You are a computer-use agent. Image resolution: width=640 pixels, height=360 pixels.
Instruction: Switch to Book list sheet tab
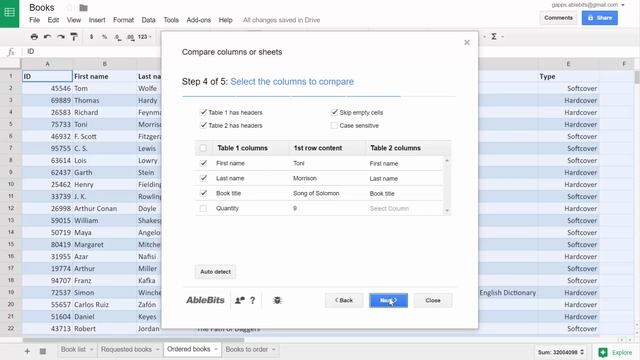73,350
